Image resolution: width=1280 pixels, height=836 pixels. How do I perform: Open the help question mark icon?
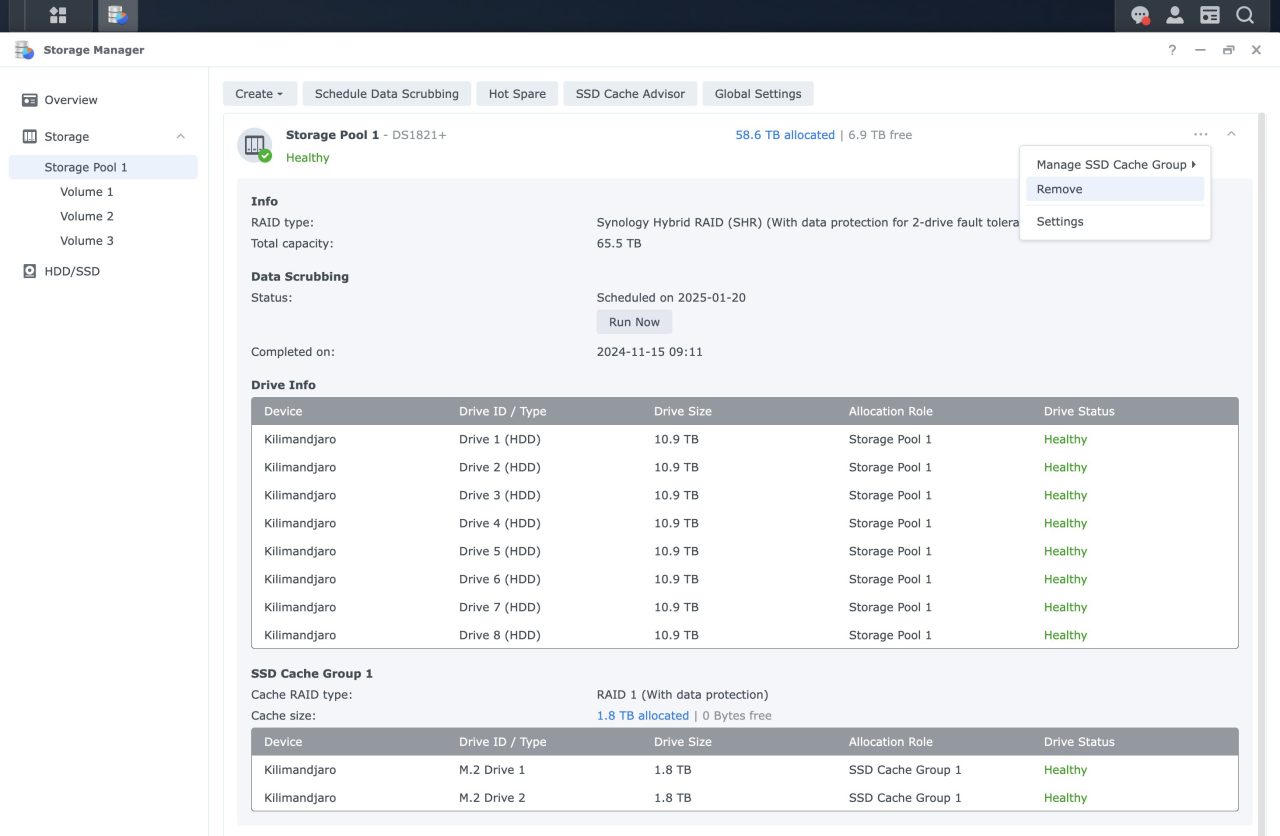point(1172,50)
